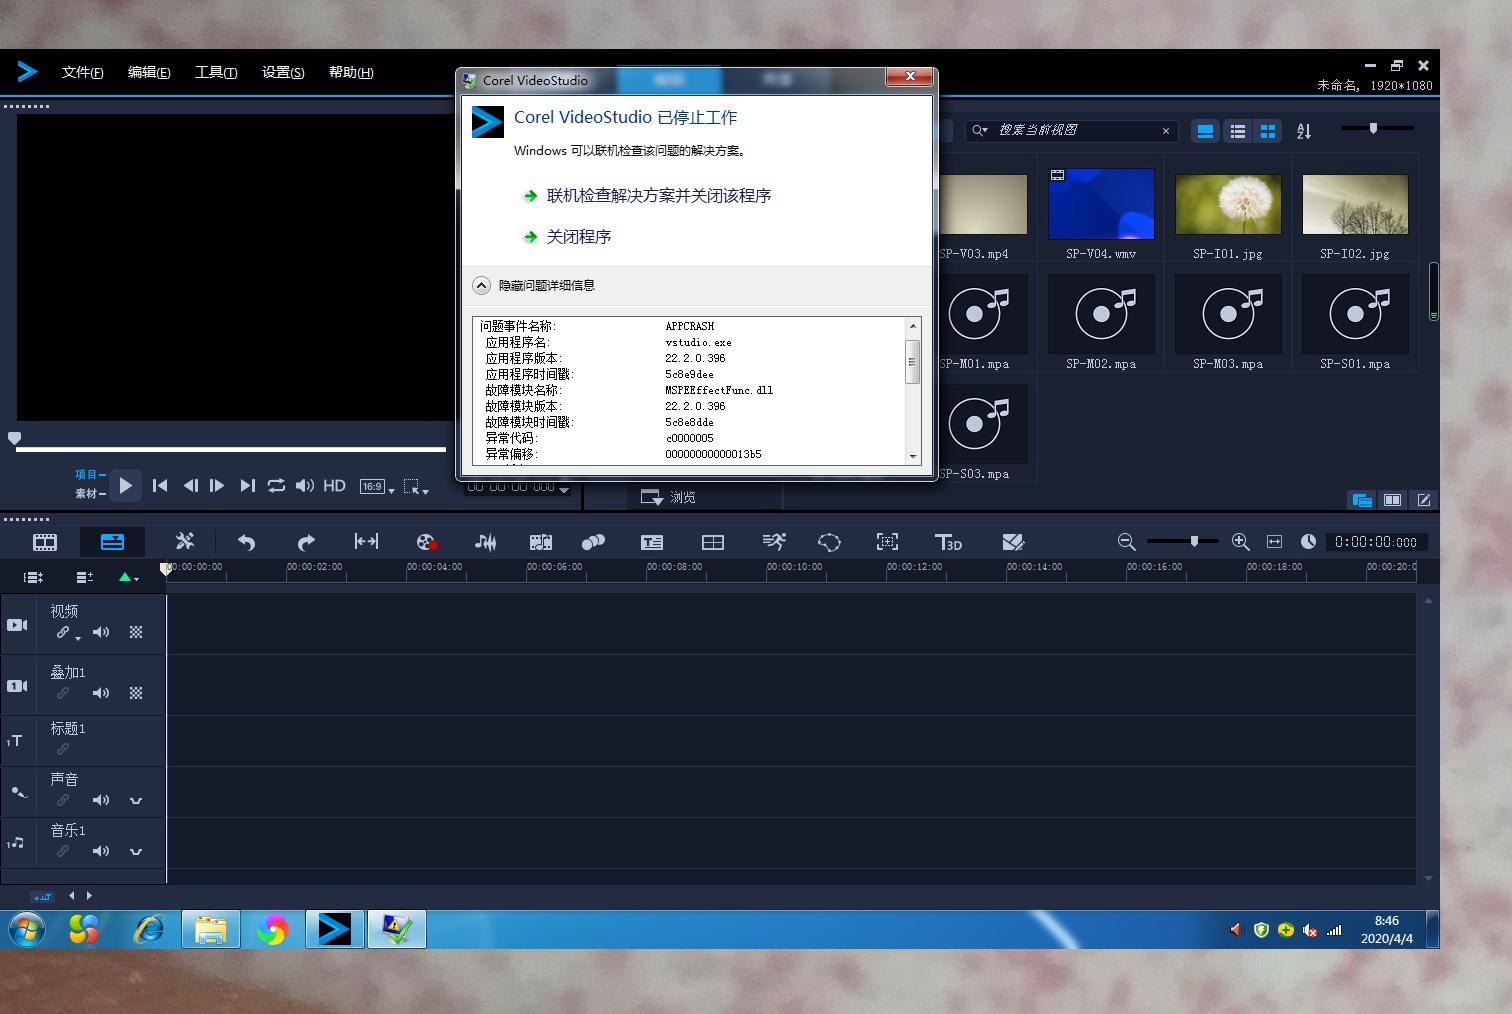Open the 编辑(E) menu
The width and height of the screenshot is (1512, 1014).
click(x=149, y=72)
